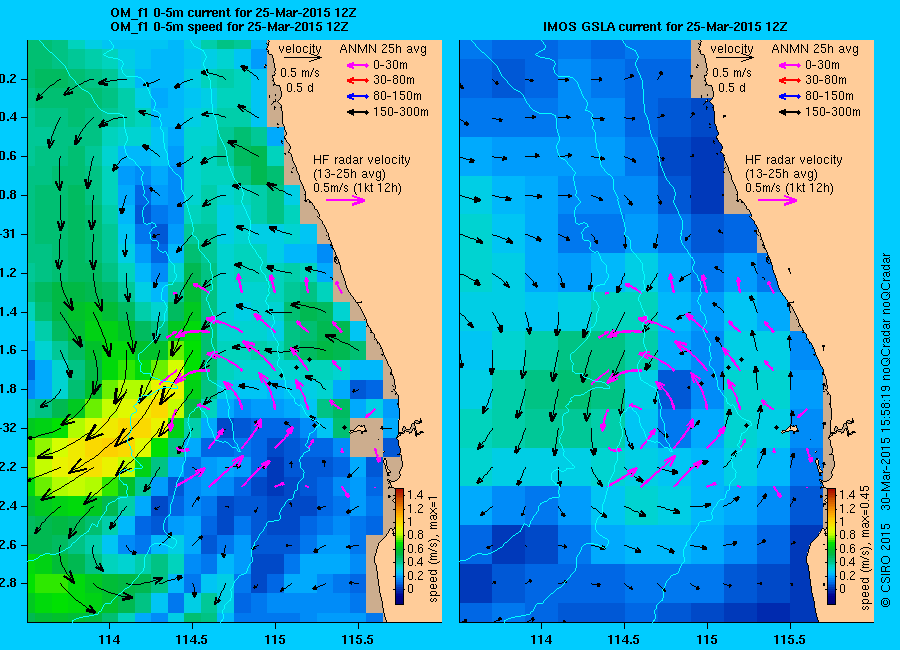Screen dimensions: 900x650
Task: Click the vertical CSIRO 2015 copyright timestamp text
Action: coord(886,430)
